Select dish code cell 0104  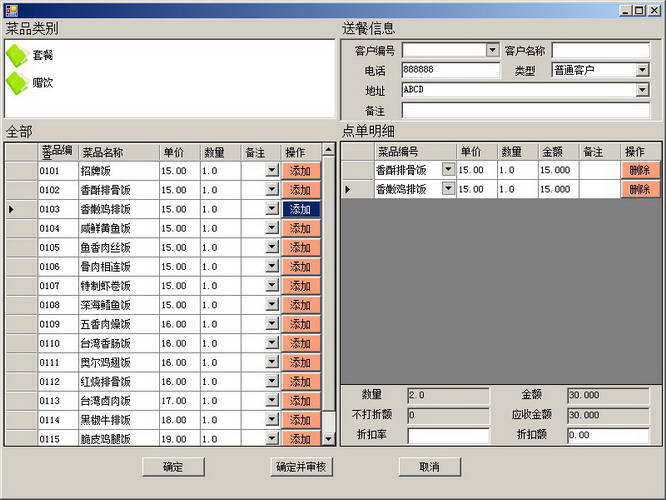coord(58,228)
